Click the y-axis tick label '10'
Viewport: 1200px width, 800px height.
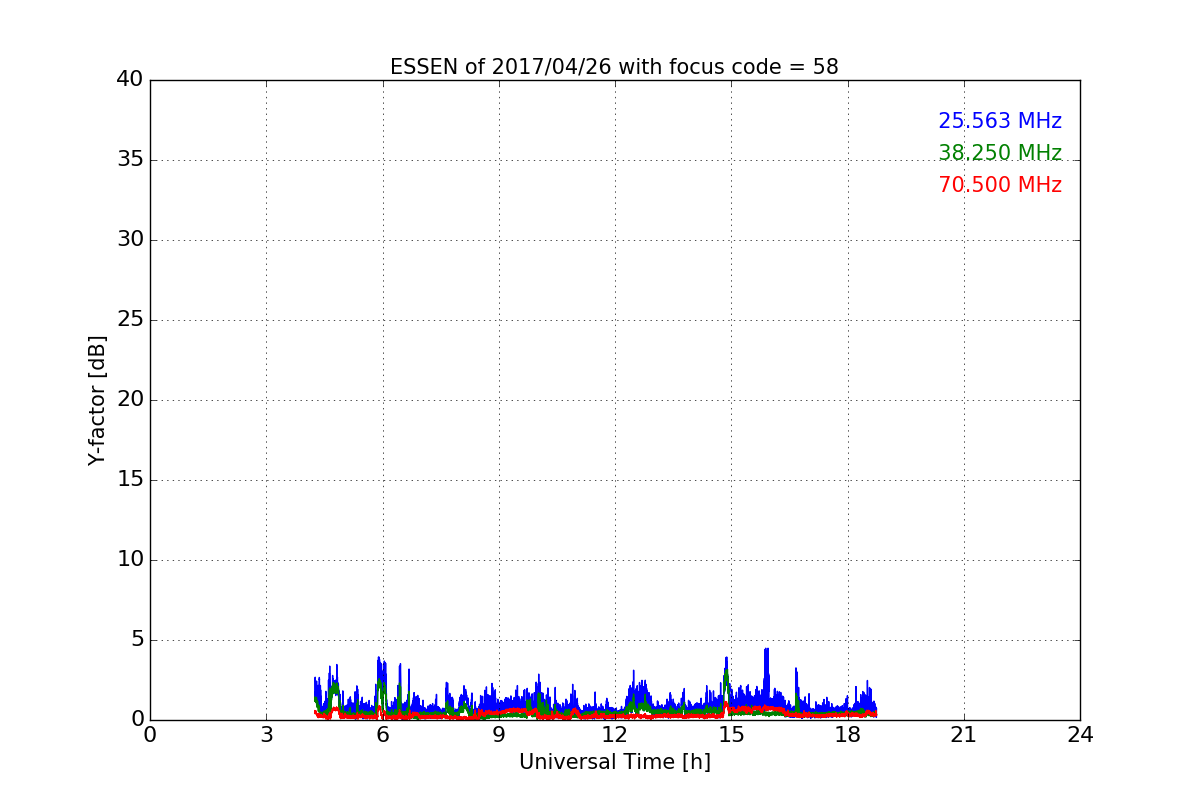click(130, 560)
